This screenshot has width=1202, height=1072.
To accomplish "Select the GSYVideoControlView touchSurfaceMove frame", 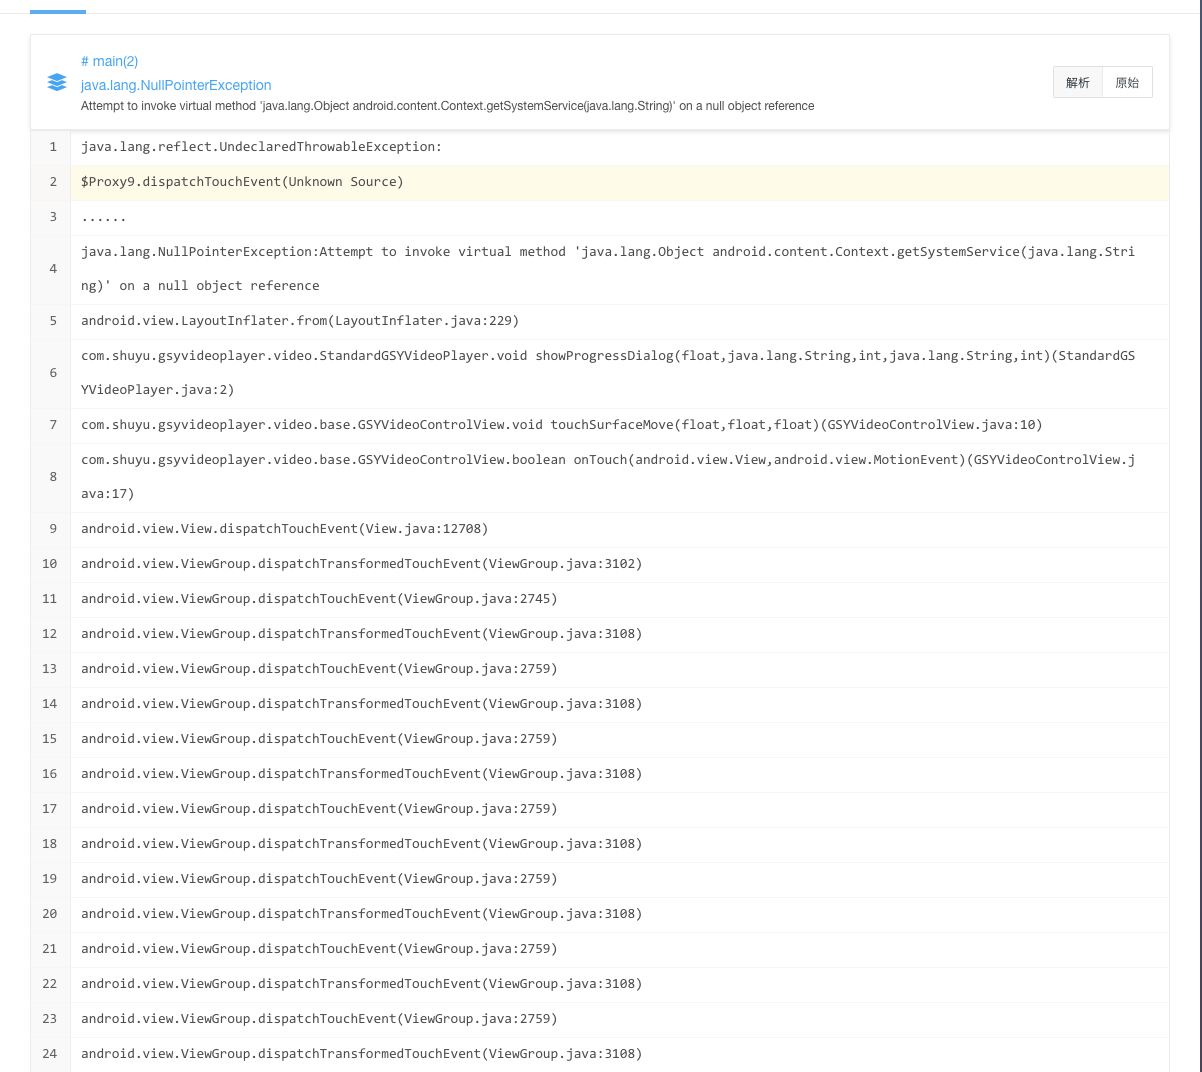I will [562, 424].
